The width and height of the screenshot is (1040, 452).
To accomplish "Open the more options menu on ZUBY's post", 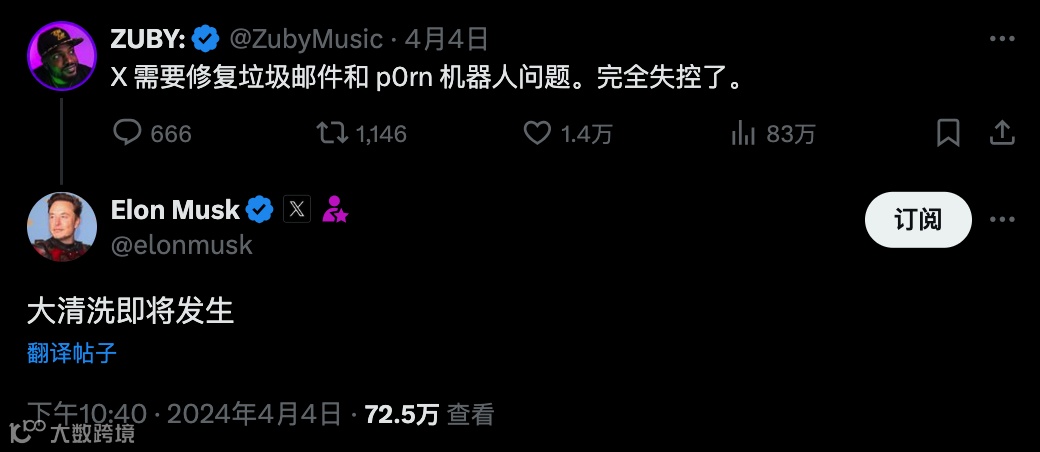I will click(x=1002, y=39).
